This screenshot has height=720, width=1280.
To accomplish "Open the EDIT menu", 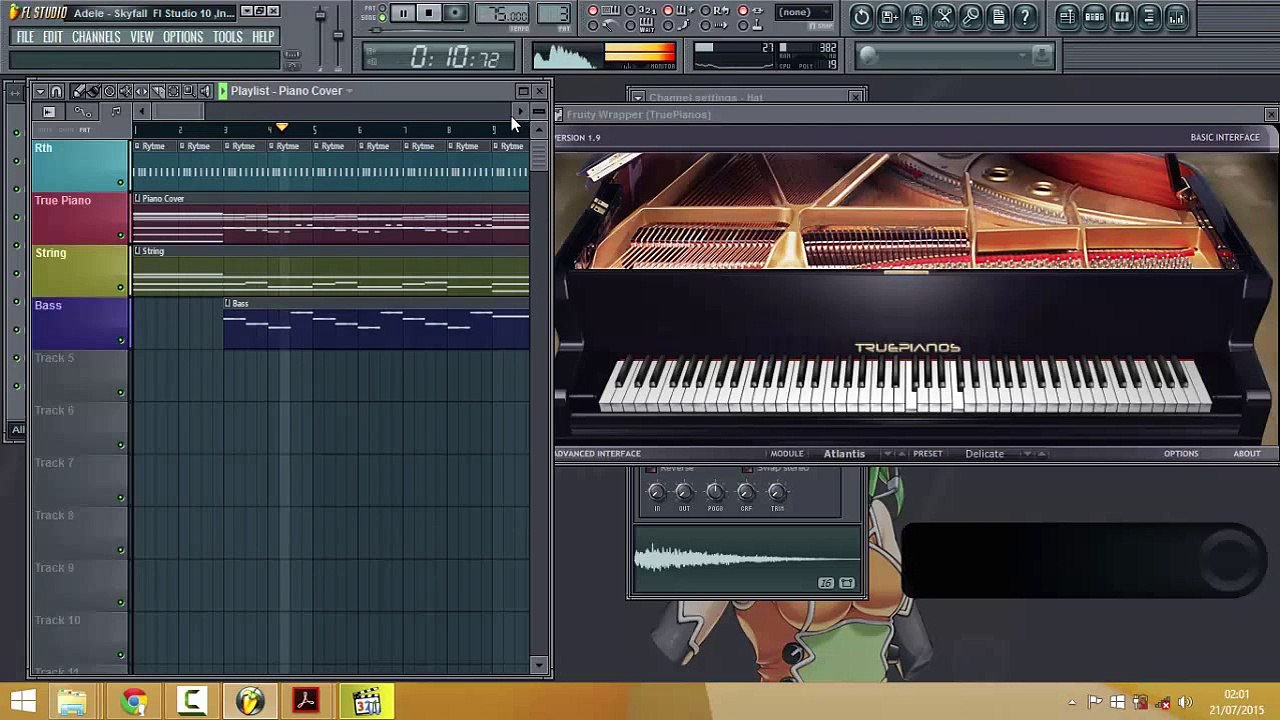I will 53,37.
